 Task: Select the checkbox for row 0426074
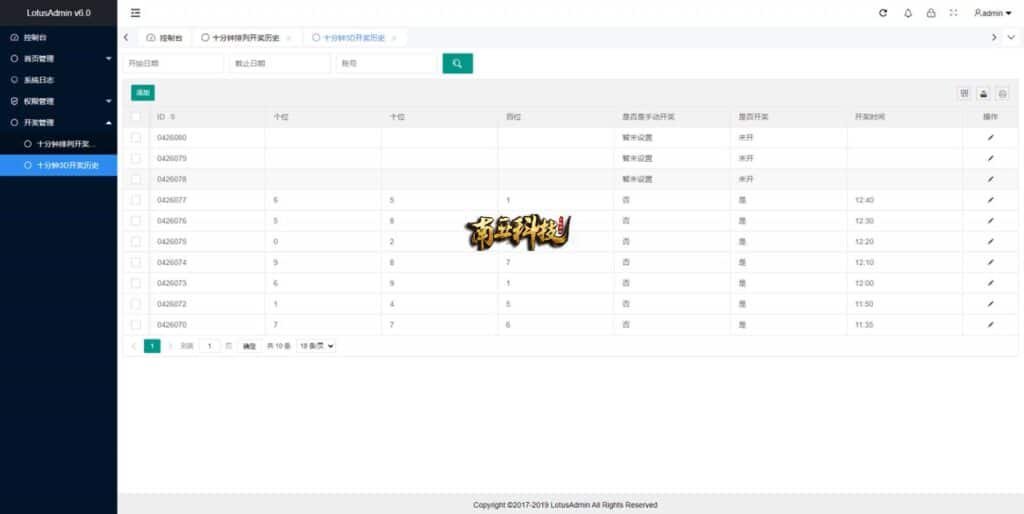pos(136,262)
